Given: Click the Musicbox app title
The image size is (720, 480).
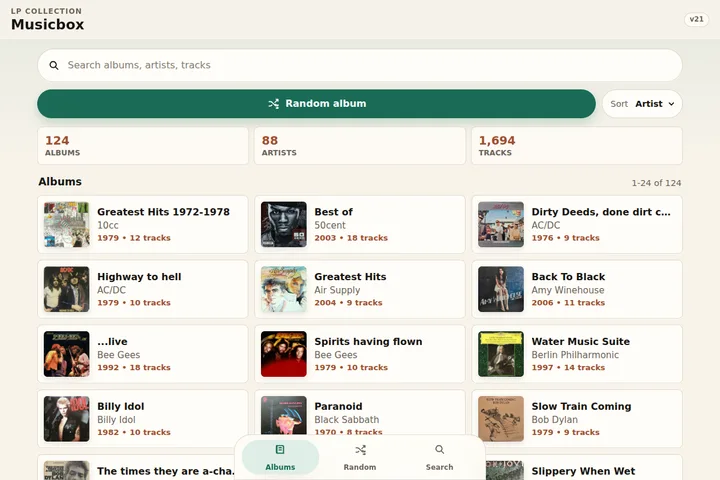Looking at the screenshot, I should click(x=48, y=24).
